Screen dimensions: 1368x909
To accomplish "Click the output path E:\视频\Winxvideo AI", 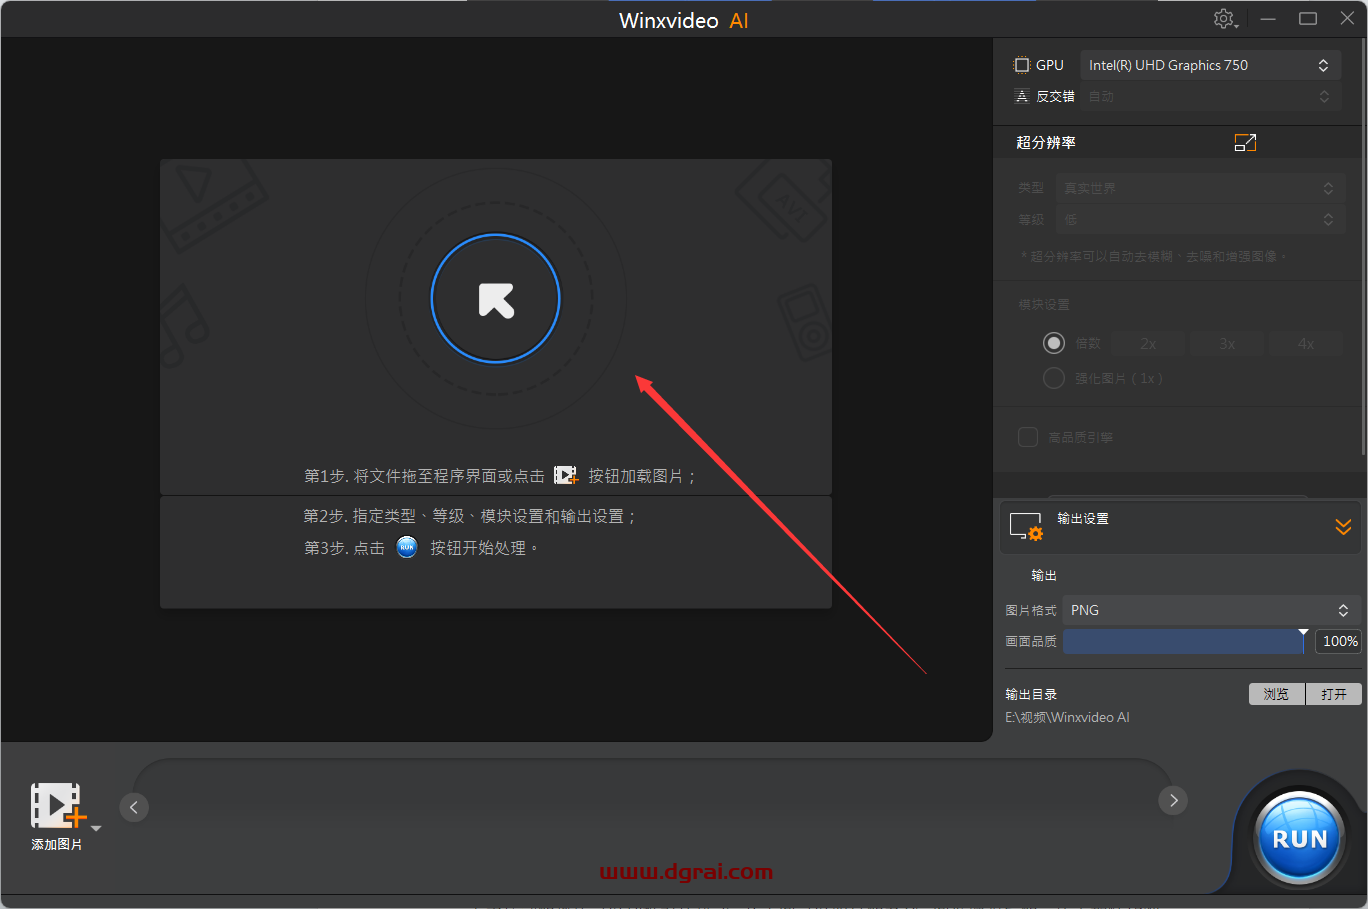I will click(x=1067, y=717).
